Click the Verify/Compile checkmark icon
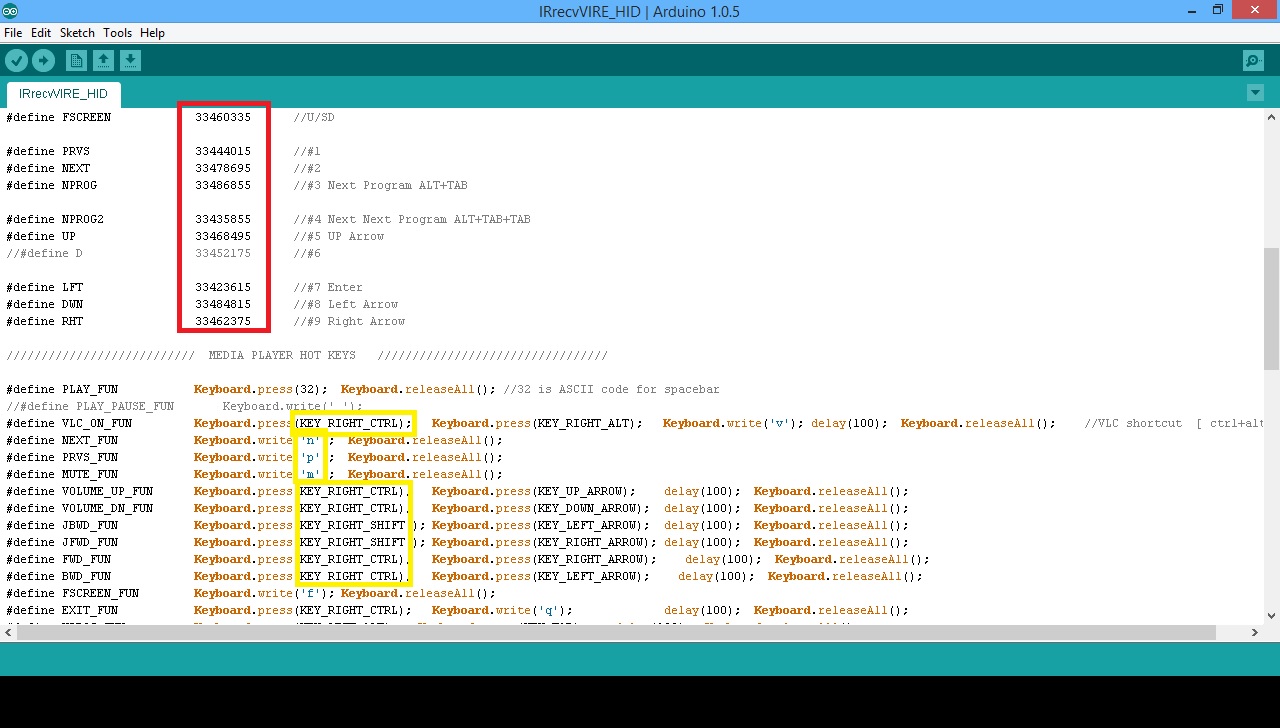The image size is (1280, 728). click(x=17, y=60)
